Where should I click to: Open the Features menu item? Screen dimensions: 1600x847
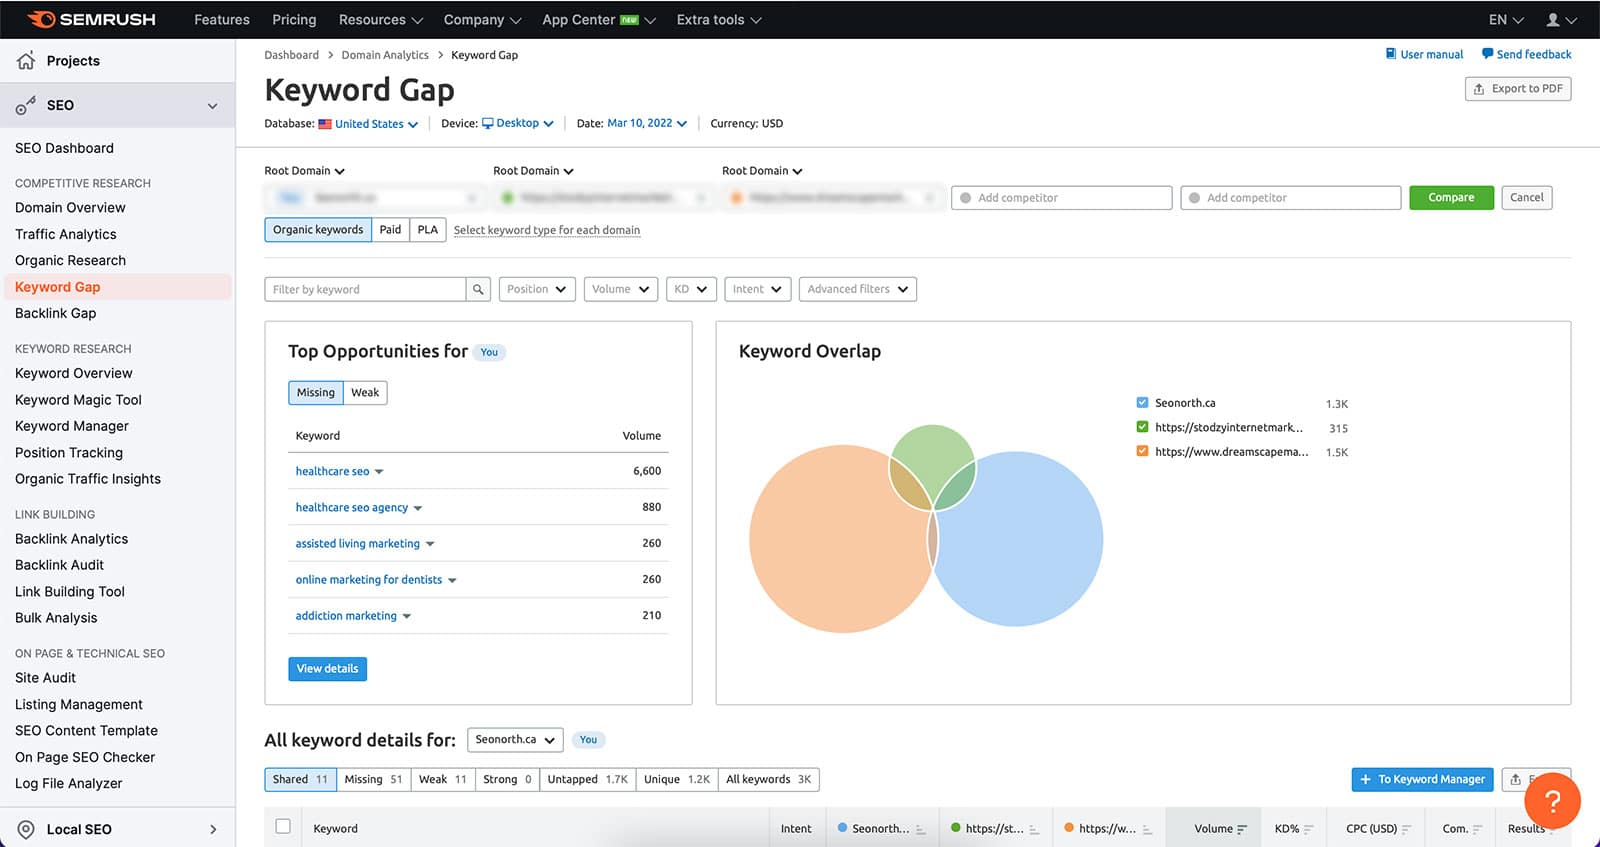(222, 19)
